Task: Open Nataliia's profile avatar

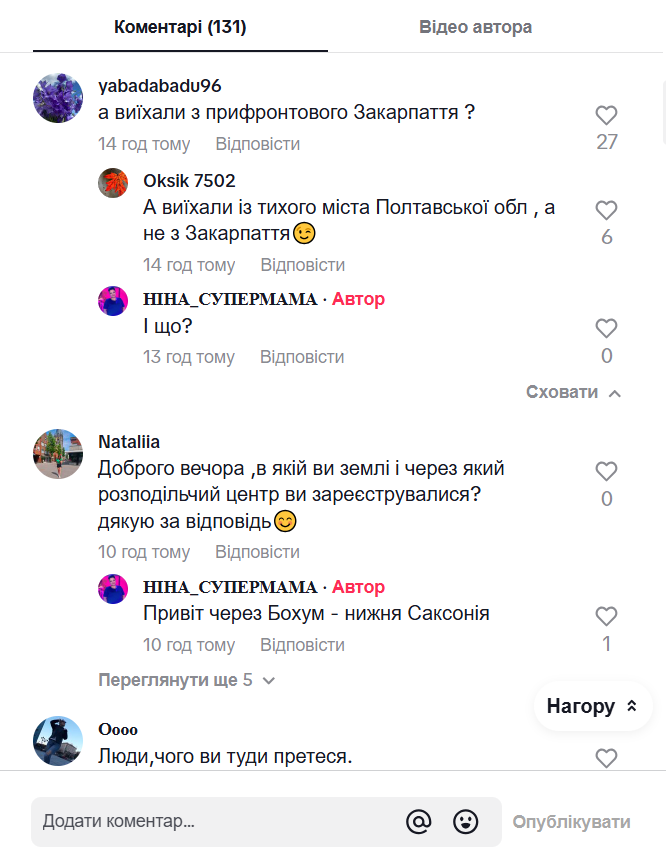Action: tap(58, 455)
